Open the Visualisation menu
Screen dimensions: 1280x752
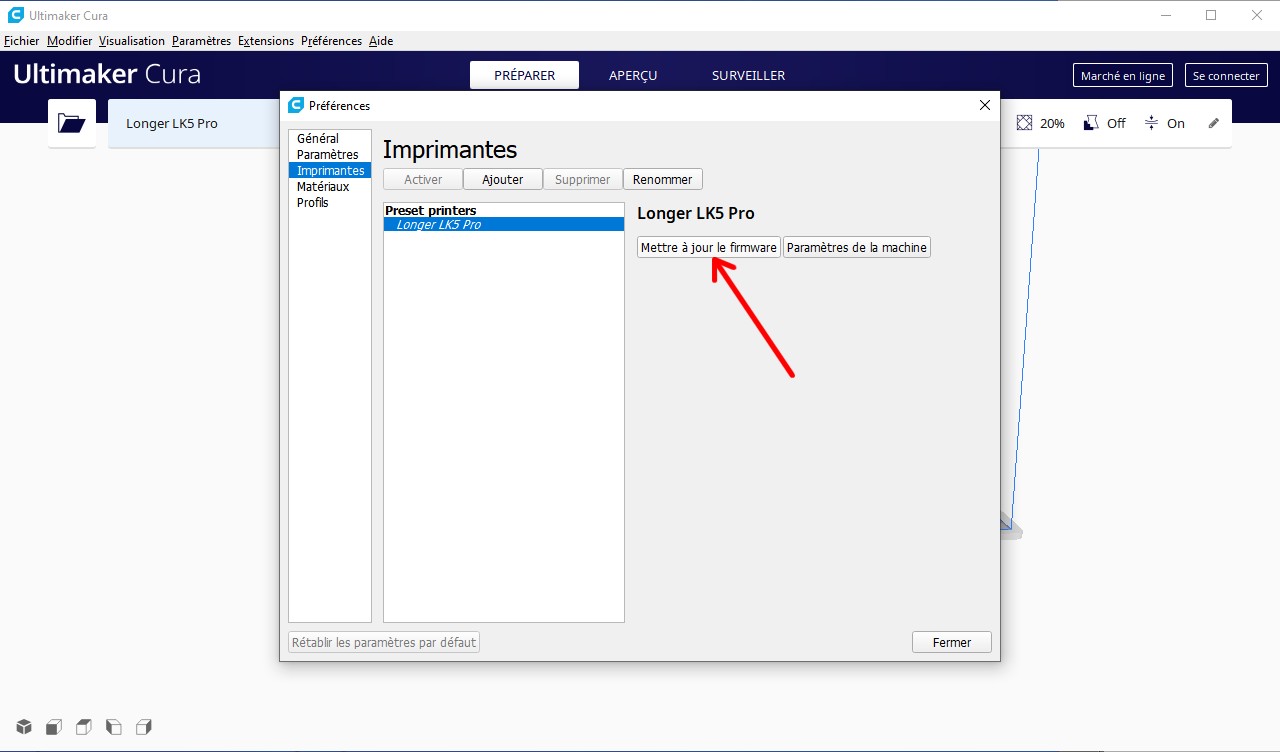coord(132,41)
